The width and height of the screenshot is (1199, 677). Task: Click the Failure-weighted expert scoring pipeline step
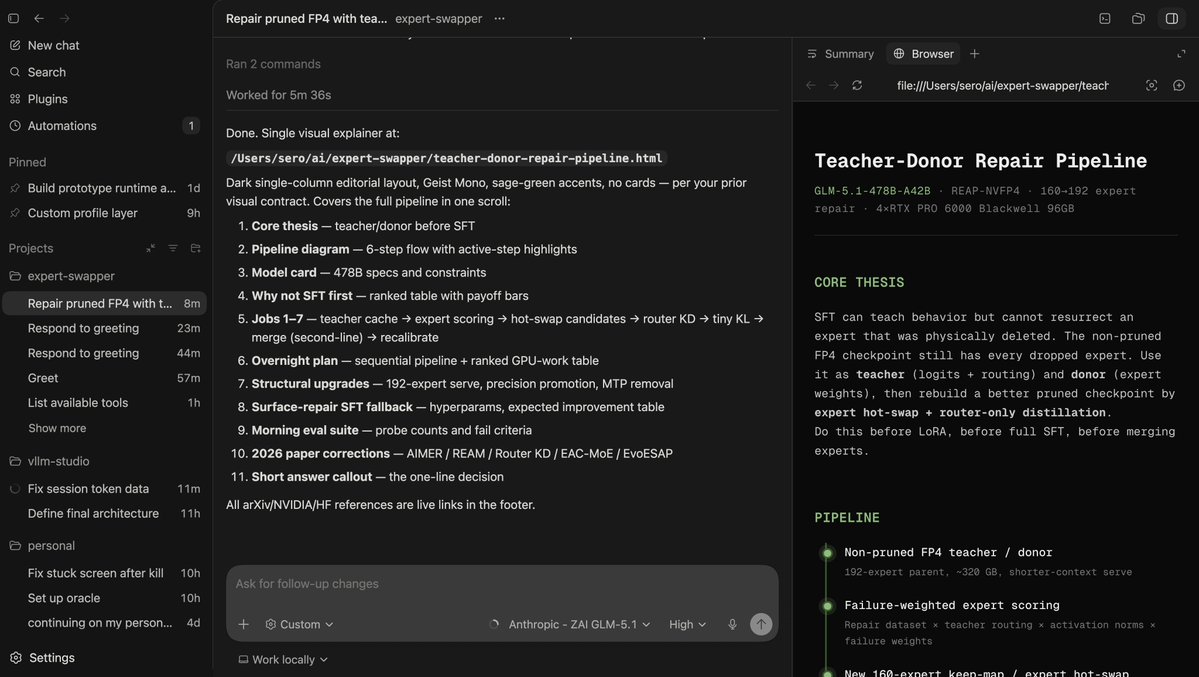coord(951,605)
